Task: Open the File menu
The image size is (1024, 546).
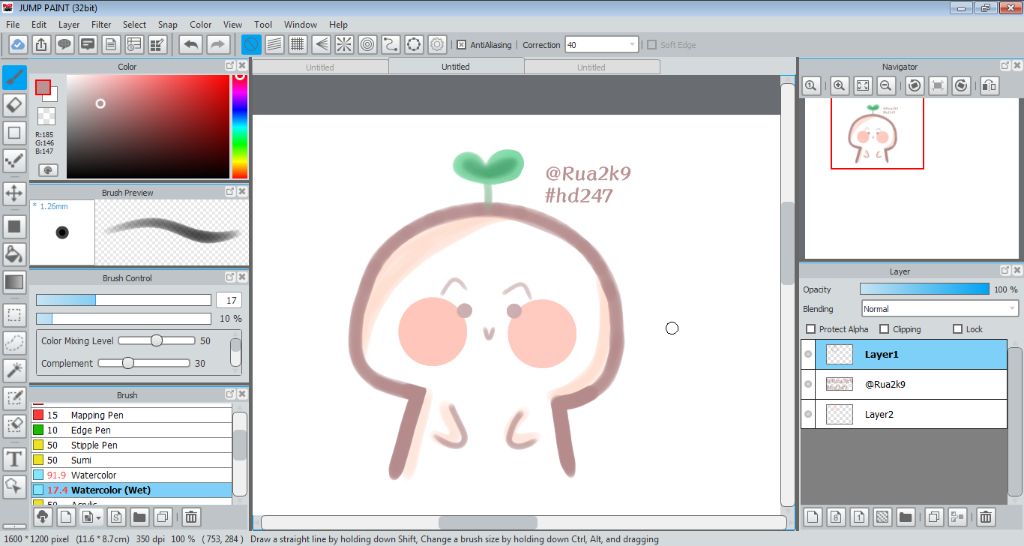Action: pyautogui.click(x=12, y=25)
